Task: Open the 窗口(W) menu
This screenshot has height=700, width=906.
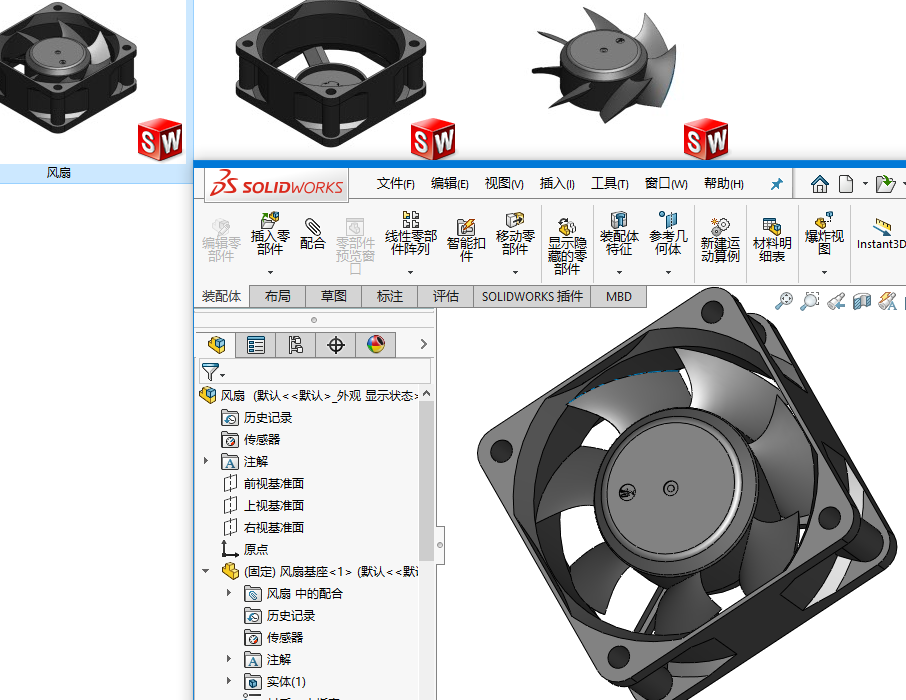Action: 666,184
